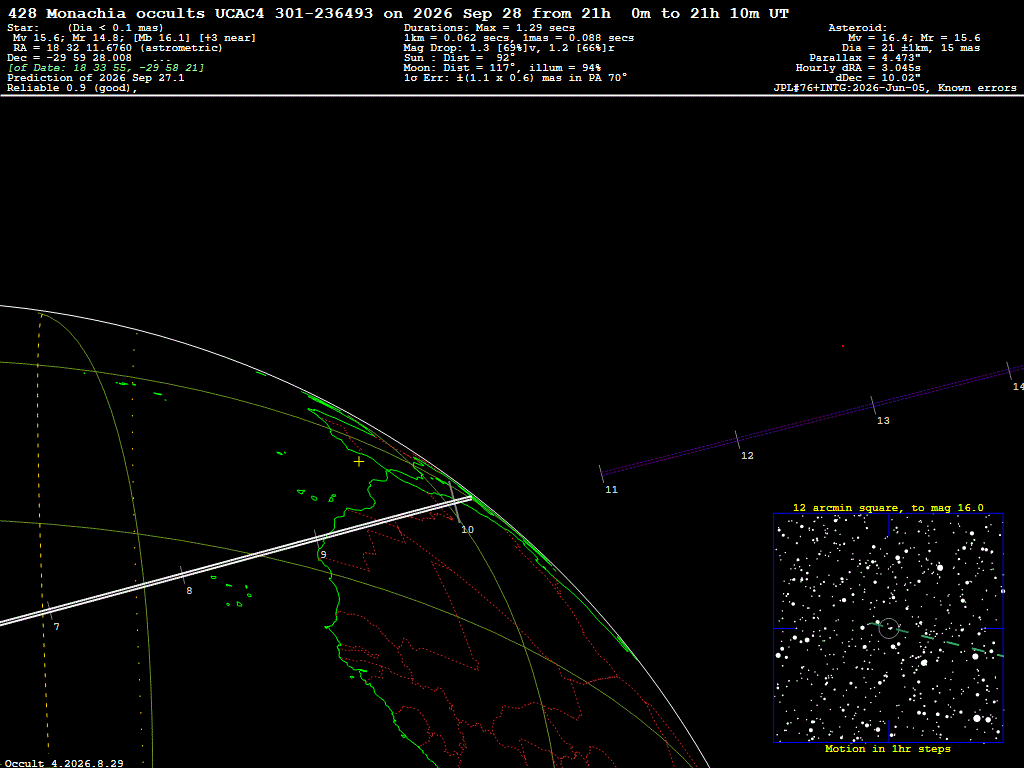The height and width of the screenshot is (768, 1024).
Task: Click the "Motion in 1hr steps" caption
Action: tap(888, 748)
